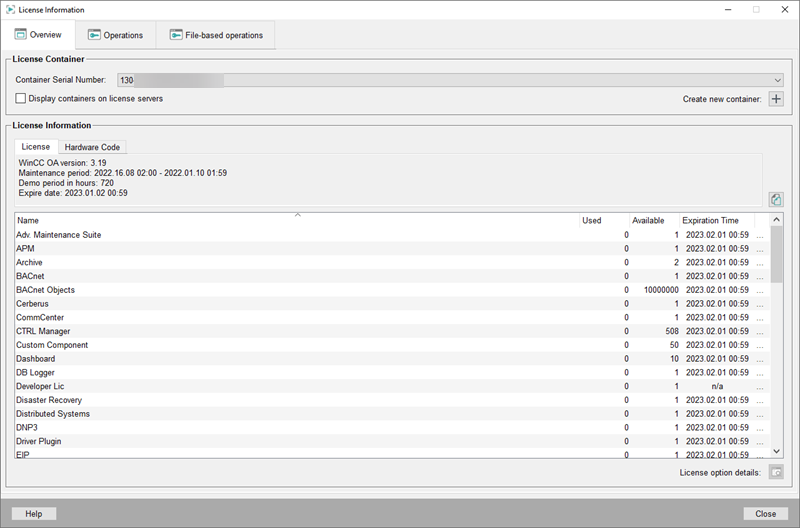Select the Driver Plugin row

(x=392, y=441)
